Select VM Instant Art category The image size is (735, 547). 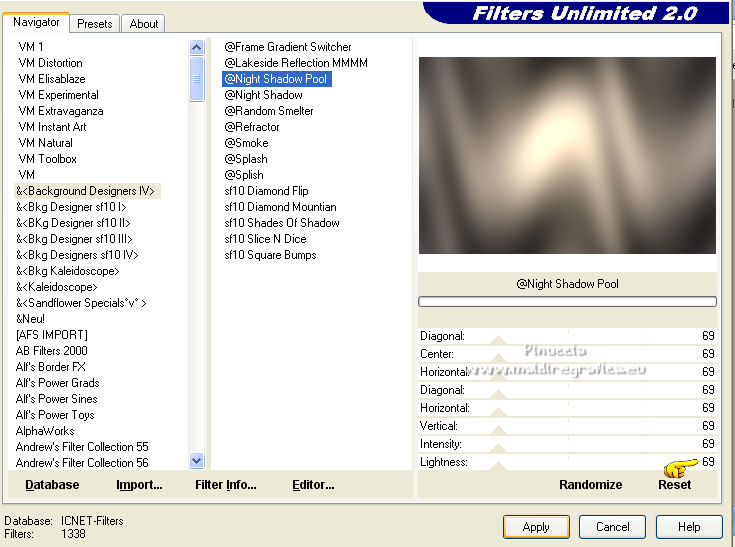(x=52, y=127)
